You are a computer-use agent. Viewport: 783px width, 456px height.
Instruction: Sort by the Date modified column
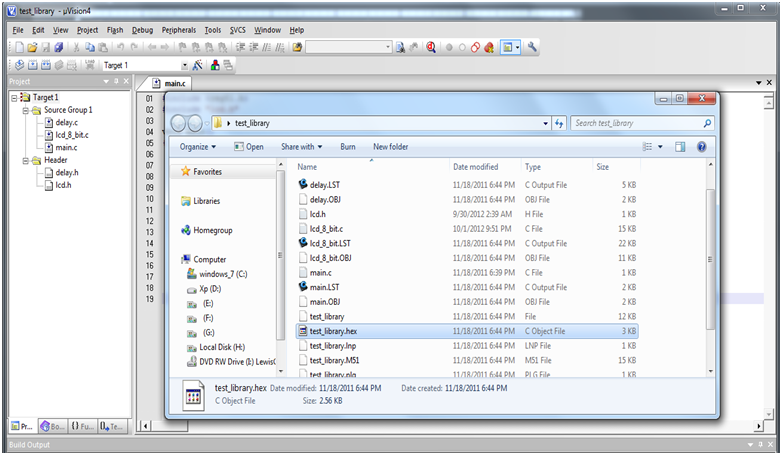(475, 167)
